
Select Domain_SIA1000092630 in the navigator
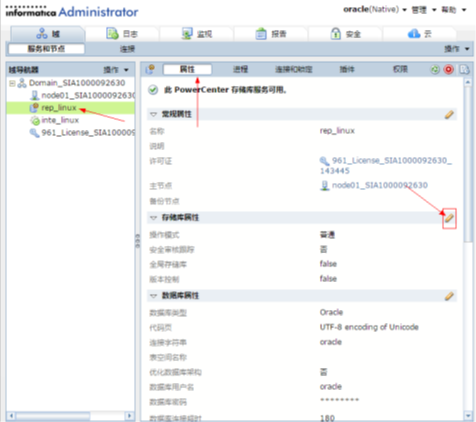(x=77, y=83)
